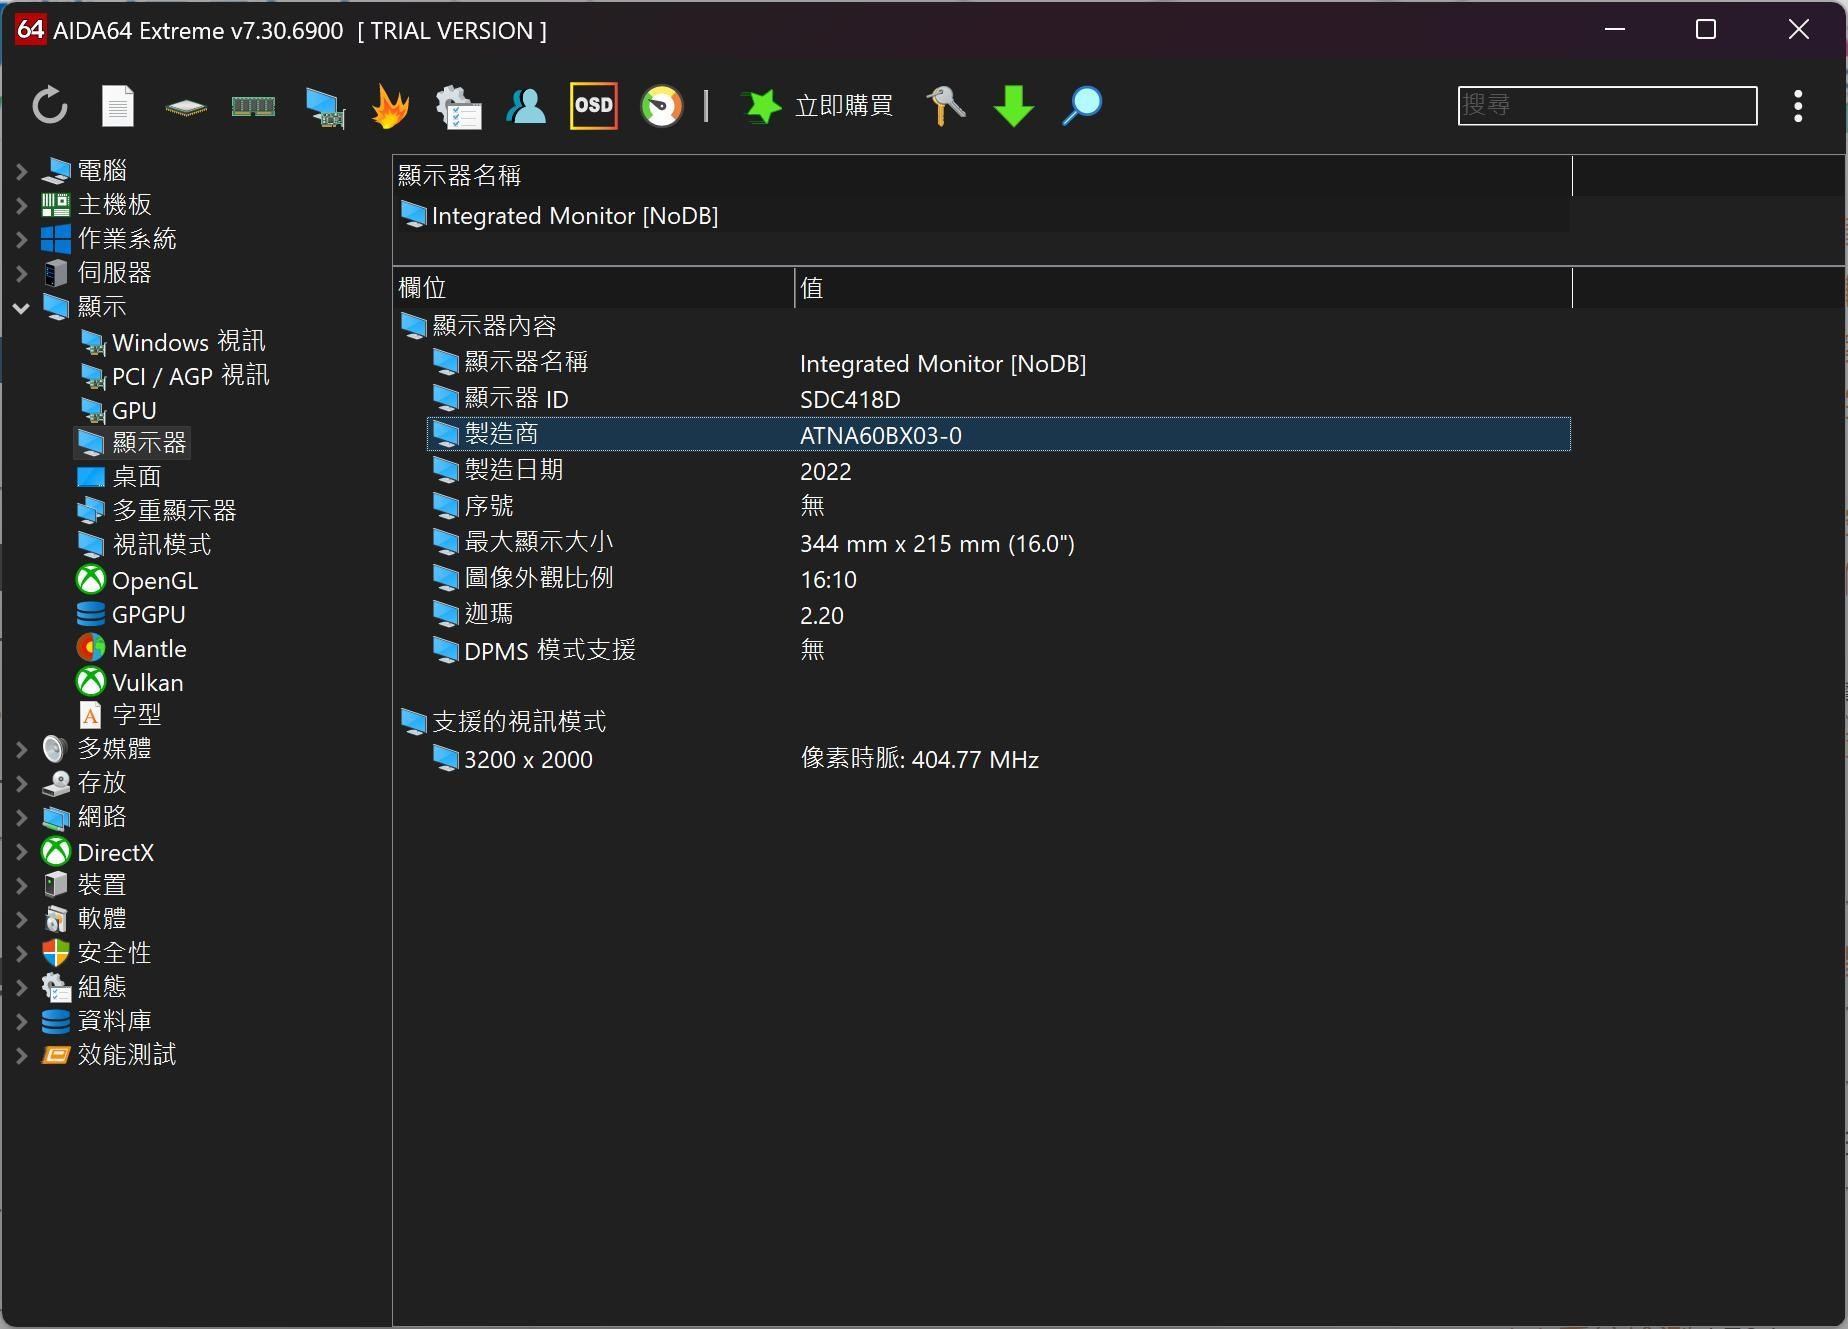The image size is (1848, 1329).
Task: Select the 序號 row
Action: (999, 507)
